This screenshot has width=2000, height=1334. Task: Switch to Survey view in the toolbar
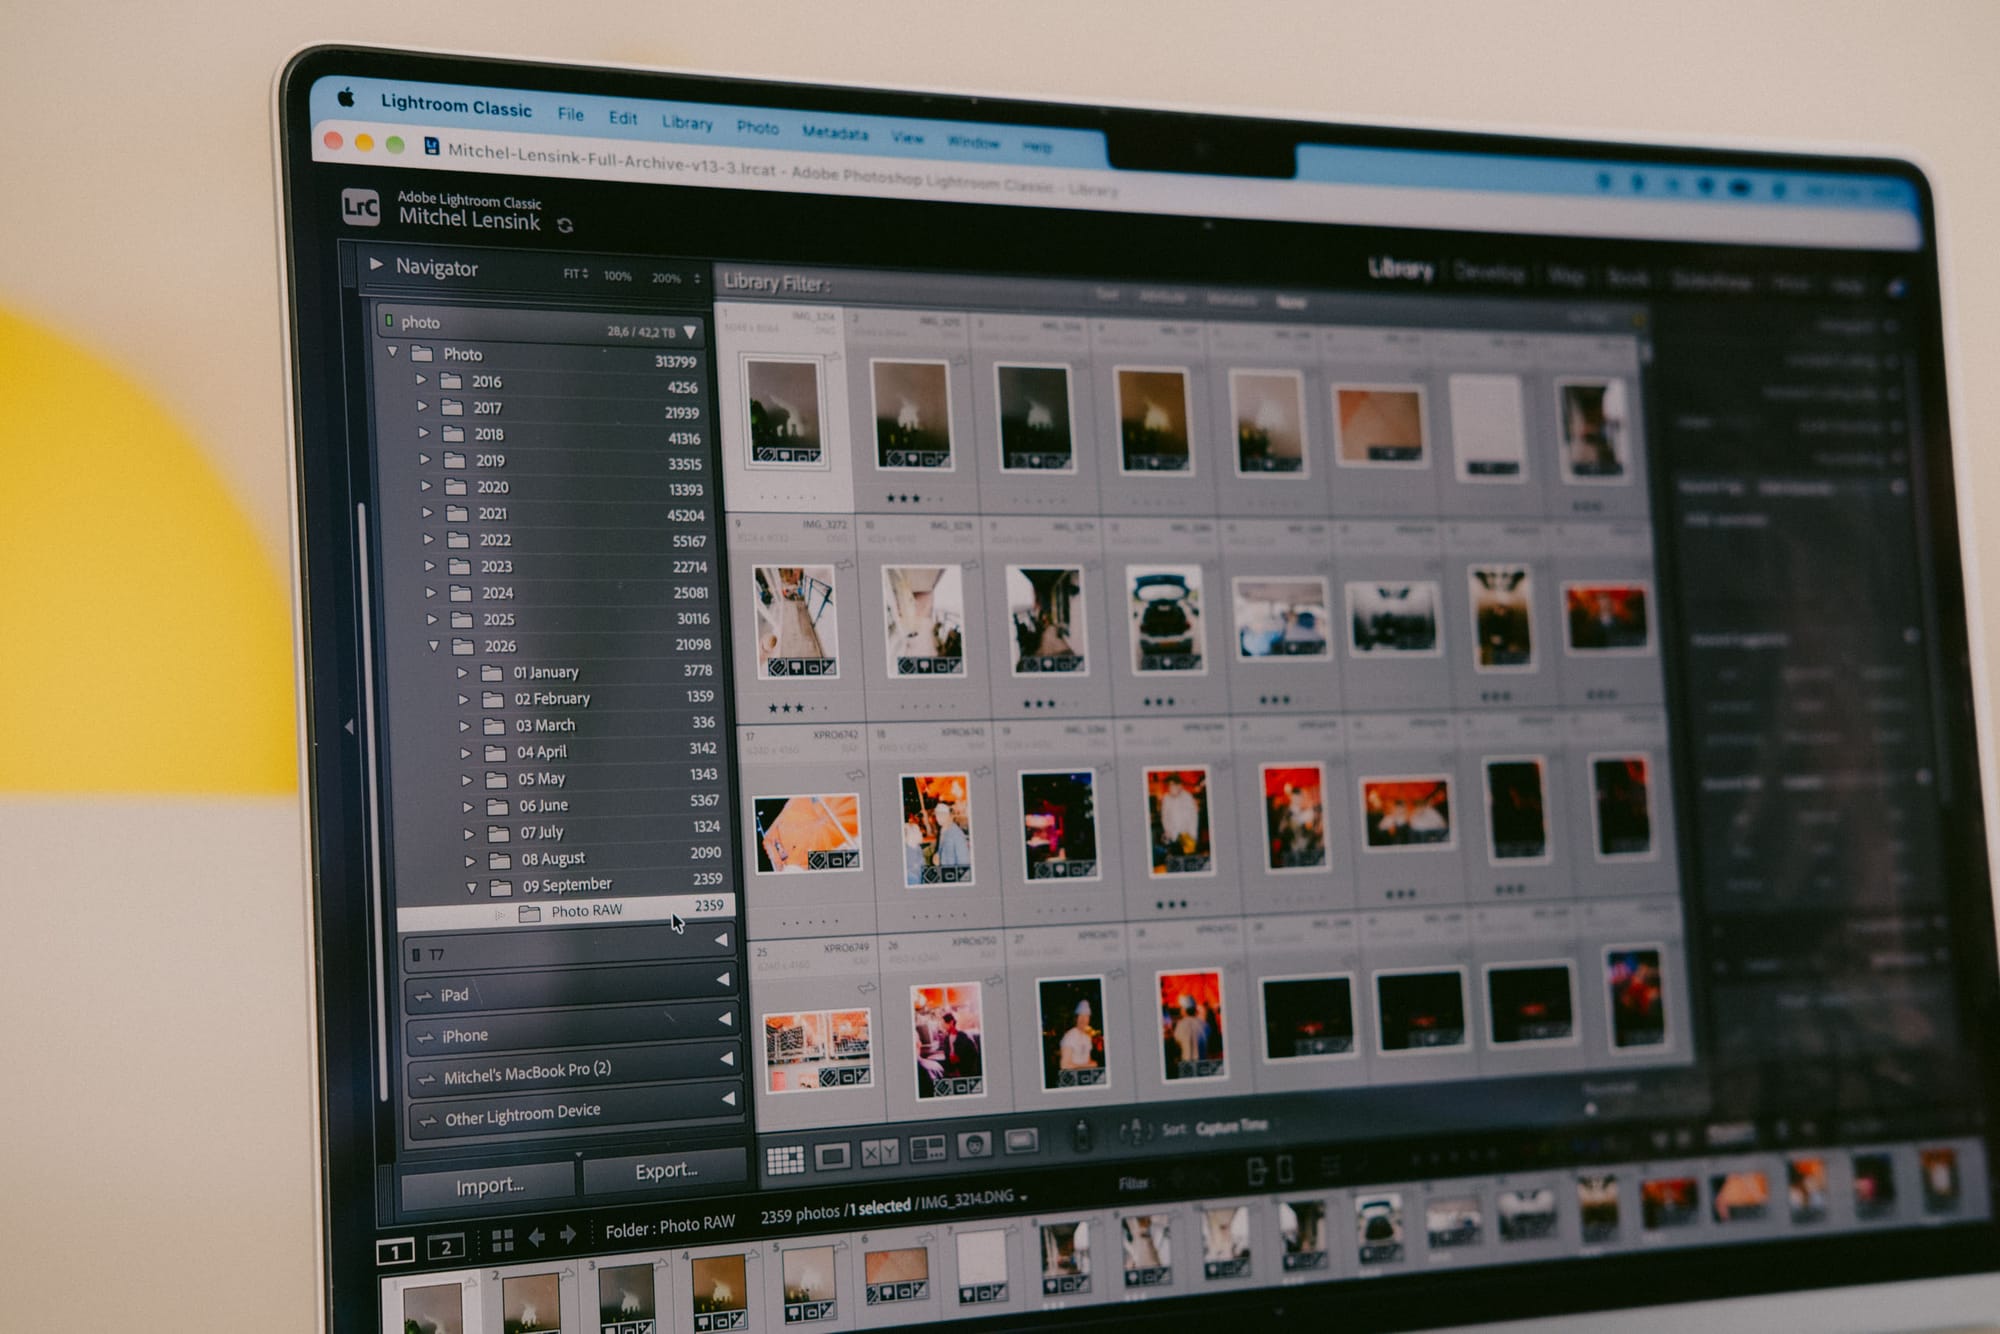point(928,1149)
